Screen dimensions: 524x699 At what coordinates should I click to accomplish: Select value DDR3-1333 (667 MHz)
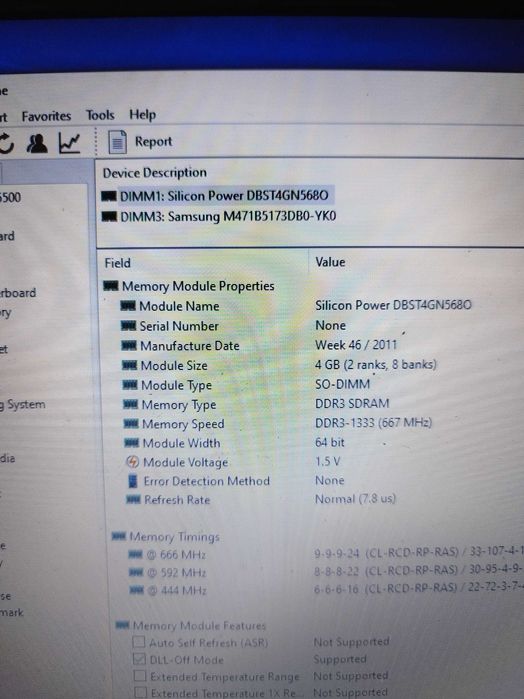pos(373,423)
